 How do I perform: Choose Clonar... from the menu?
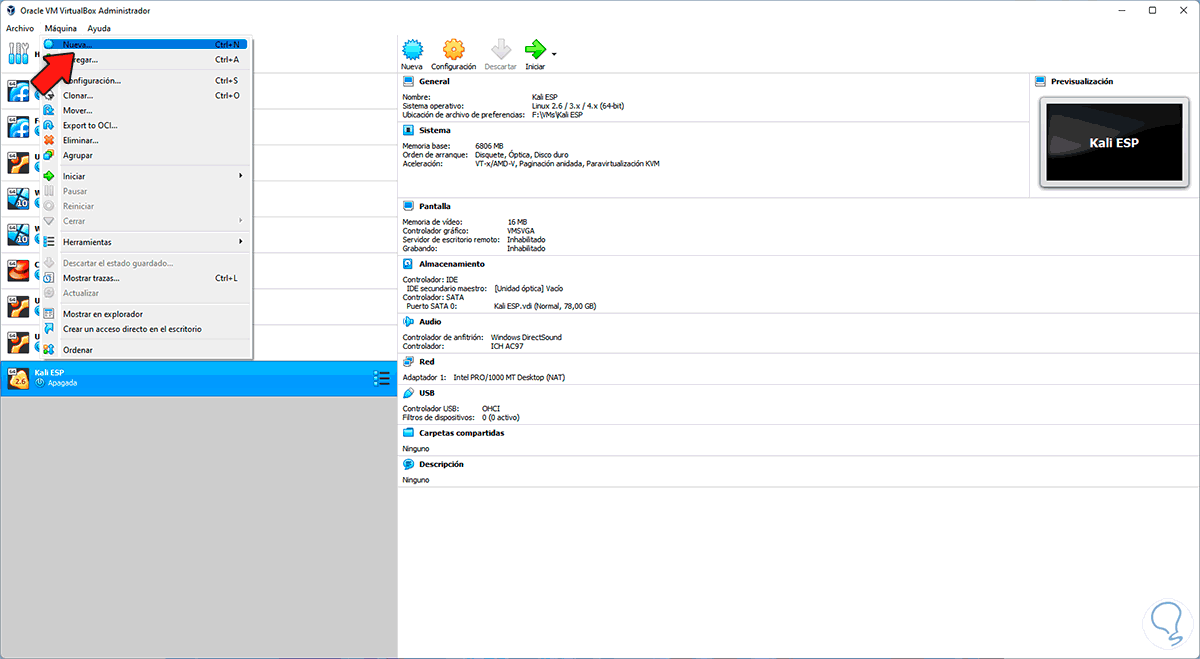(146, 95)
